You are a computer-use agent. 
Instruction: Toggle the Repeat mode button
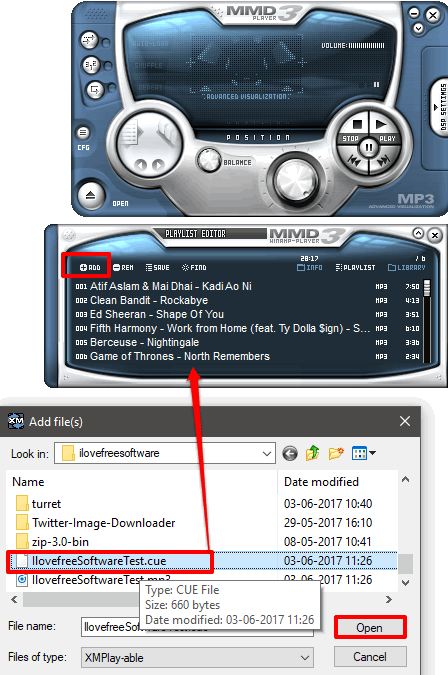[94, 90]
